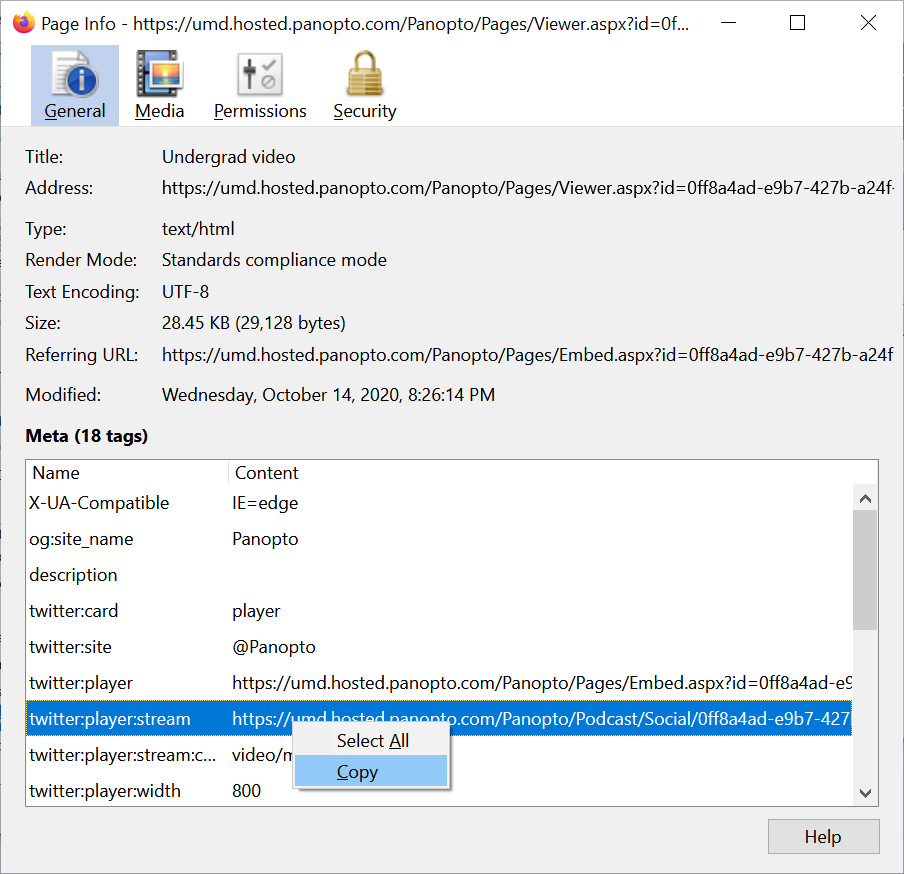This screenshot has height=874, width=904.
Task: Maximize the Page Info window
Action: pos(797,23)
